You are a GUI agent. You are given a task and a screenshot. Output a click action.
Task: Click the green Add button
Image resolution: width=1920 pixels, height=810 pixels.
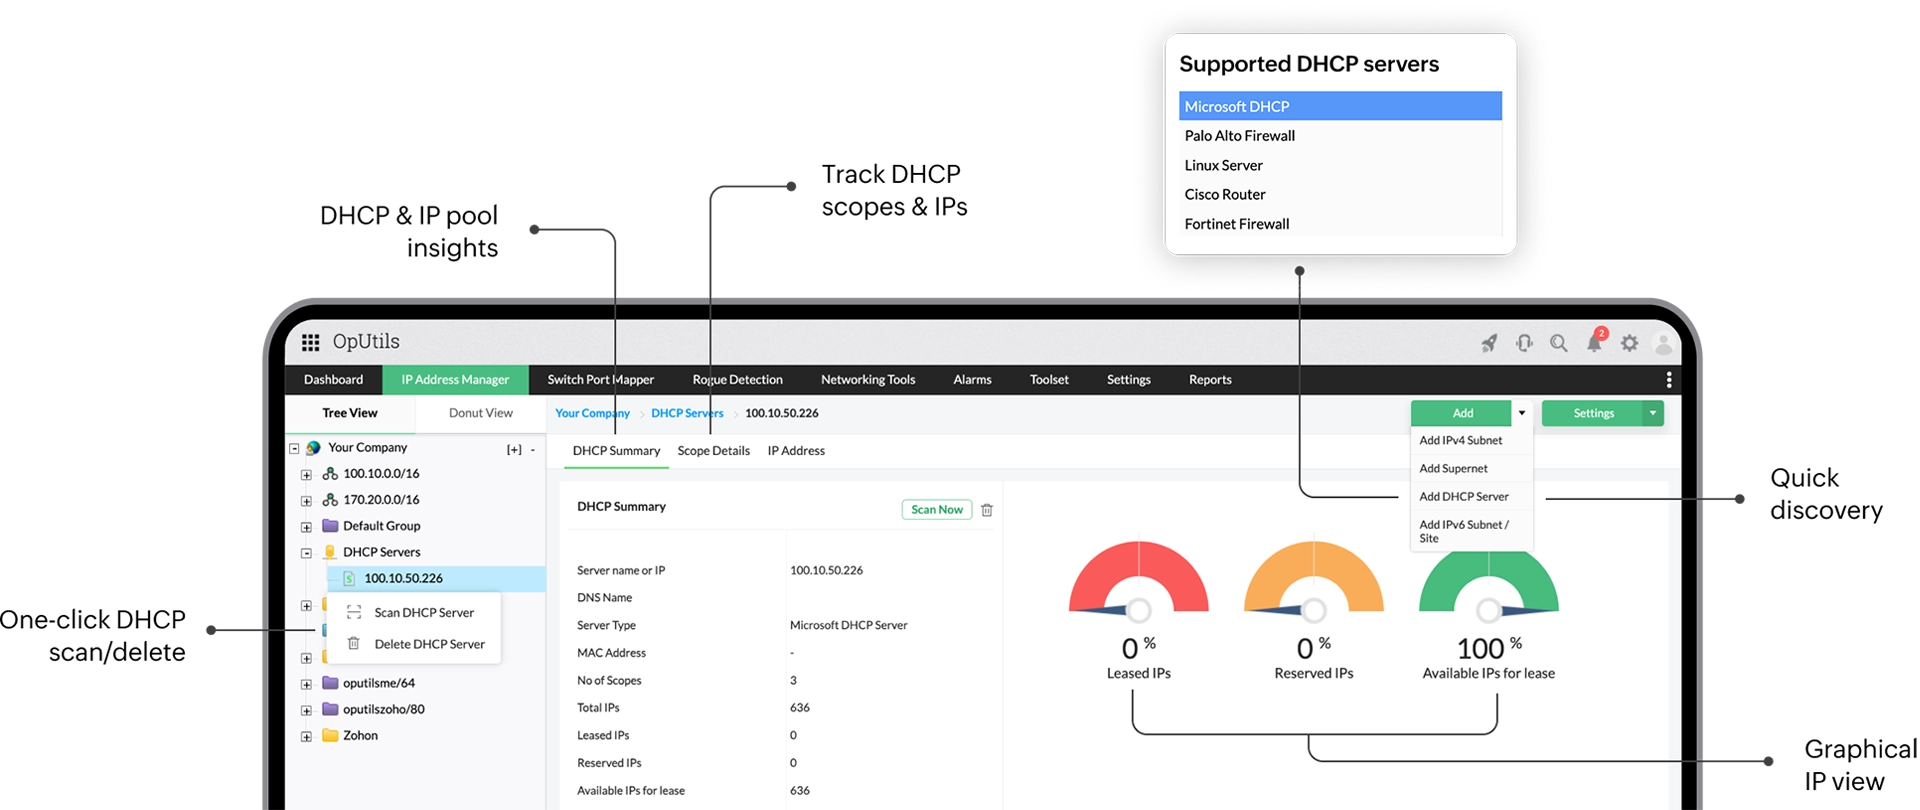coord(1462,413)
